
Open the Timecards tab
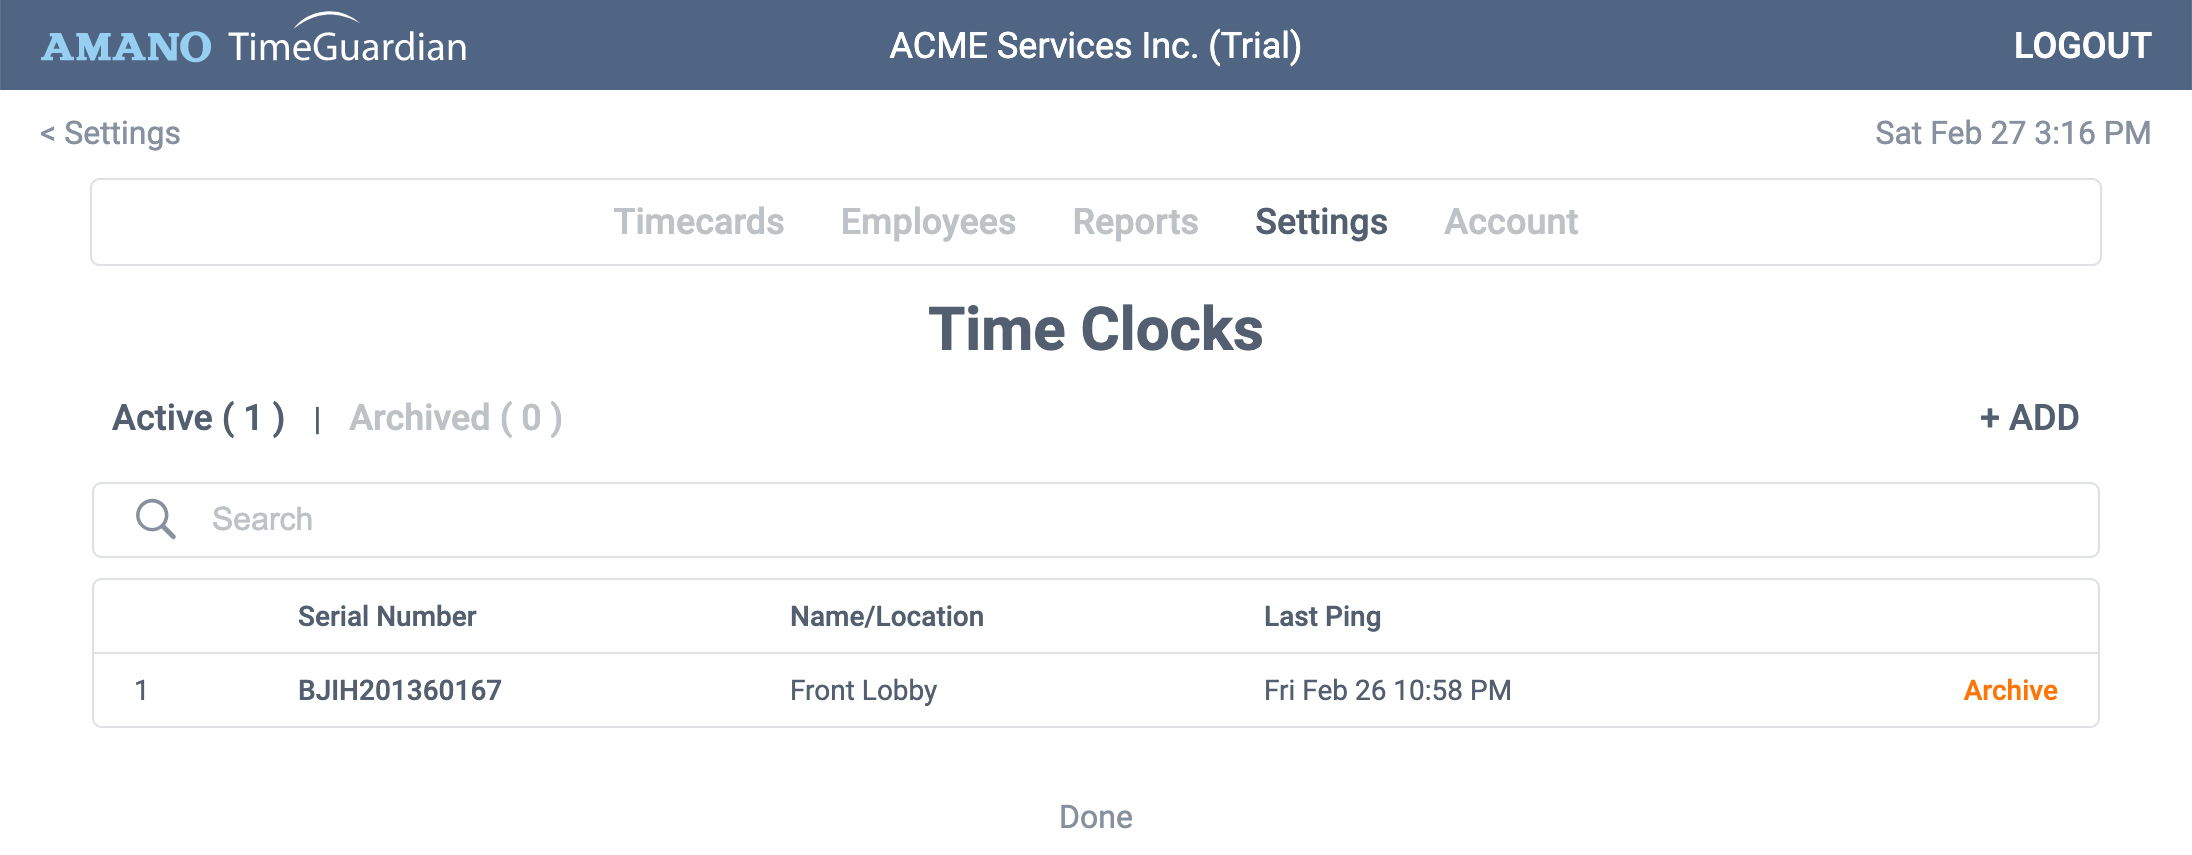click(699, 221)
